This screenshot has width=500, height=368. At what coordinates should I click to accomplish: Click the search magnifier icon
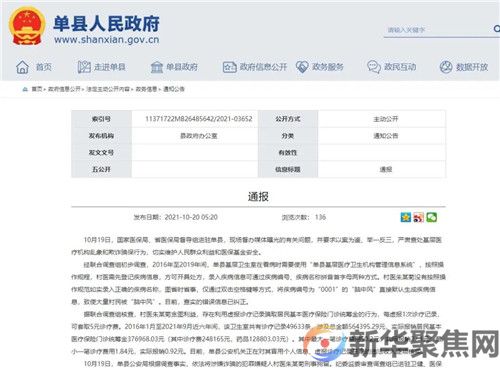[x=496, y=29]
